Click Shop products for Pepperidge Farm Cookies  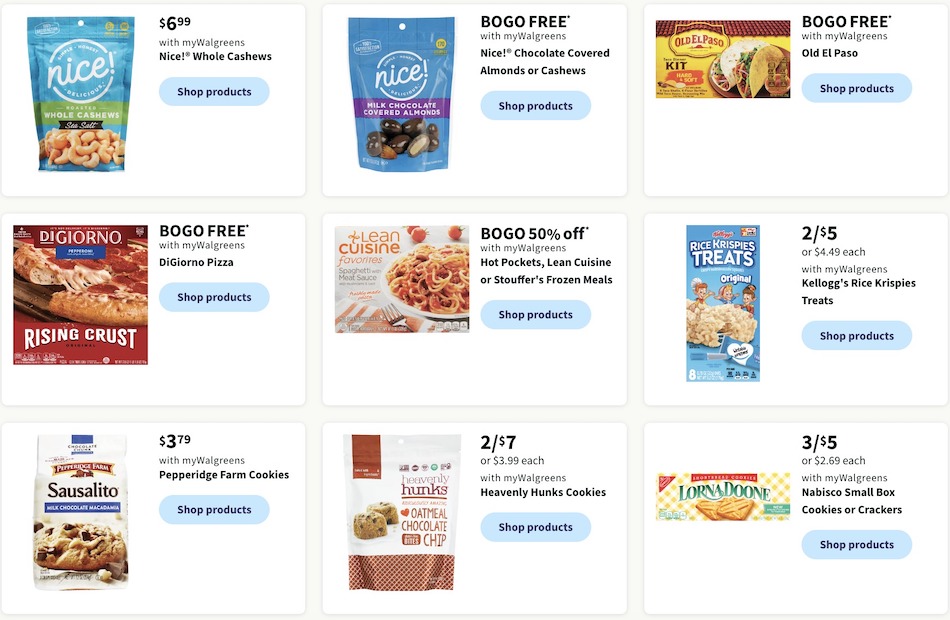(213, 509)
